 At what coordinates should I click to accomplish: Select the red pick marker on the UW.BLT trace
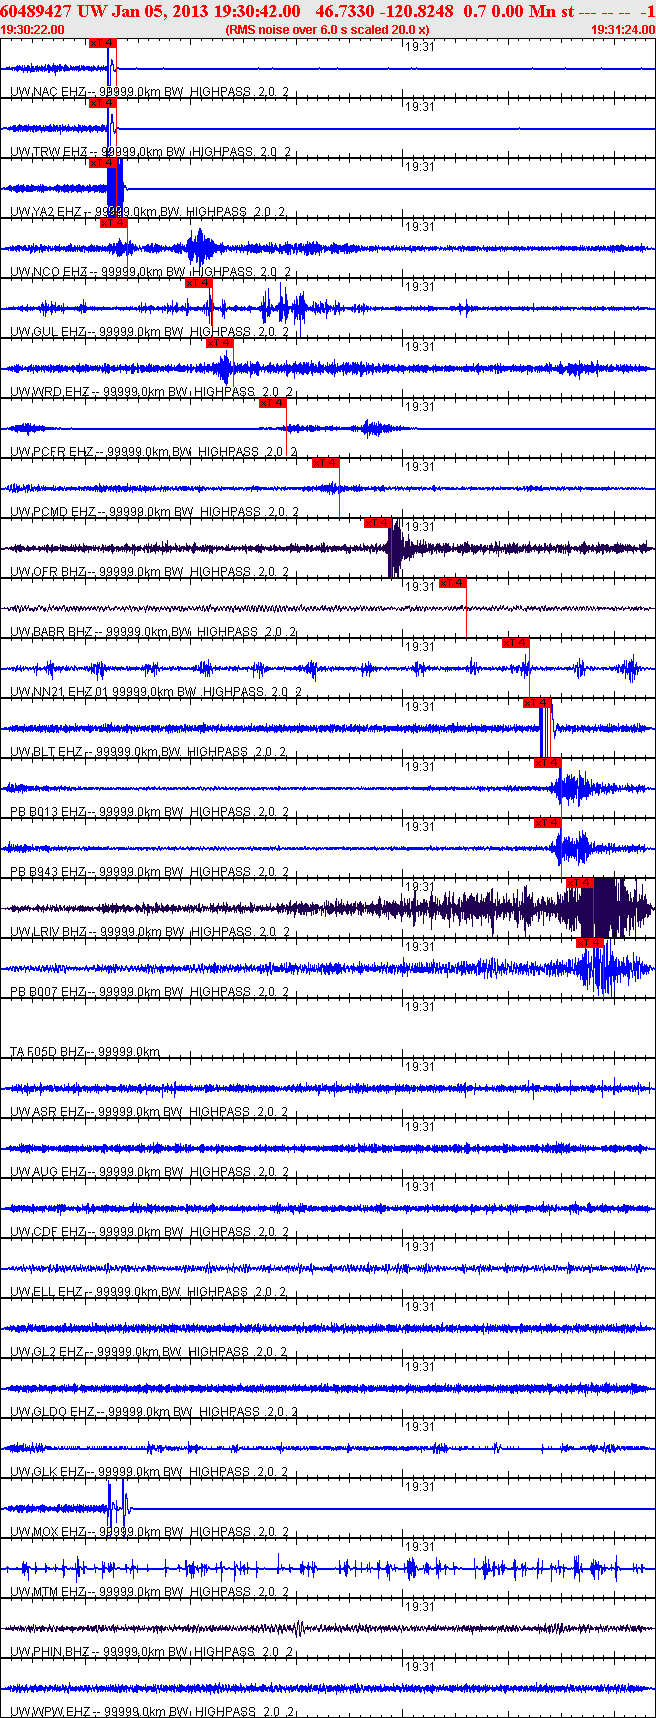tap(538, 703)
